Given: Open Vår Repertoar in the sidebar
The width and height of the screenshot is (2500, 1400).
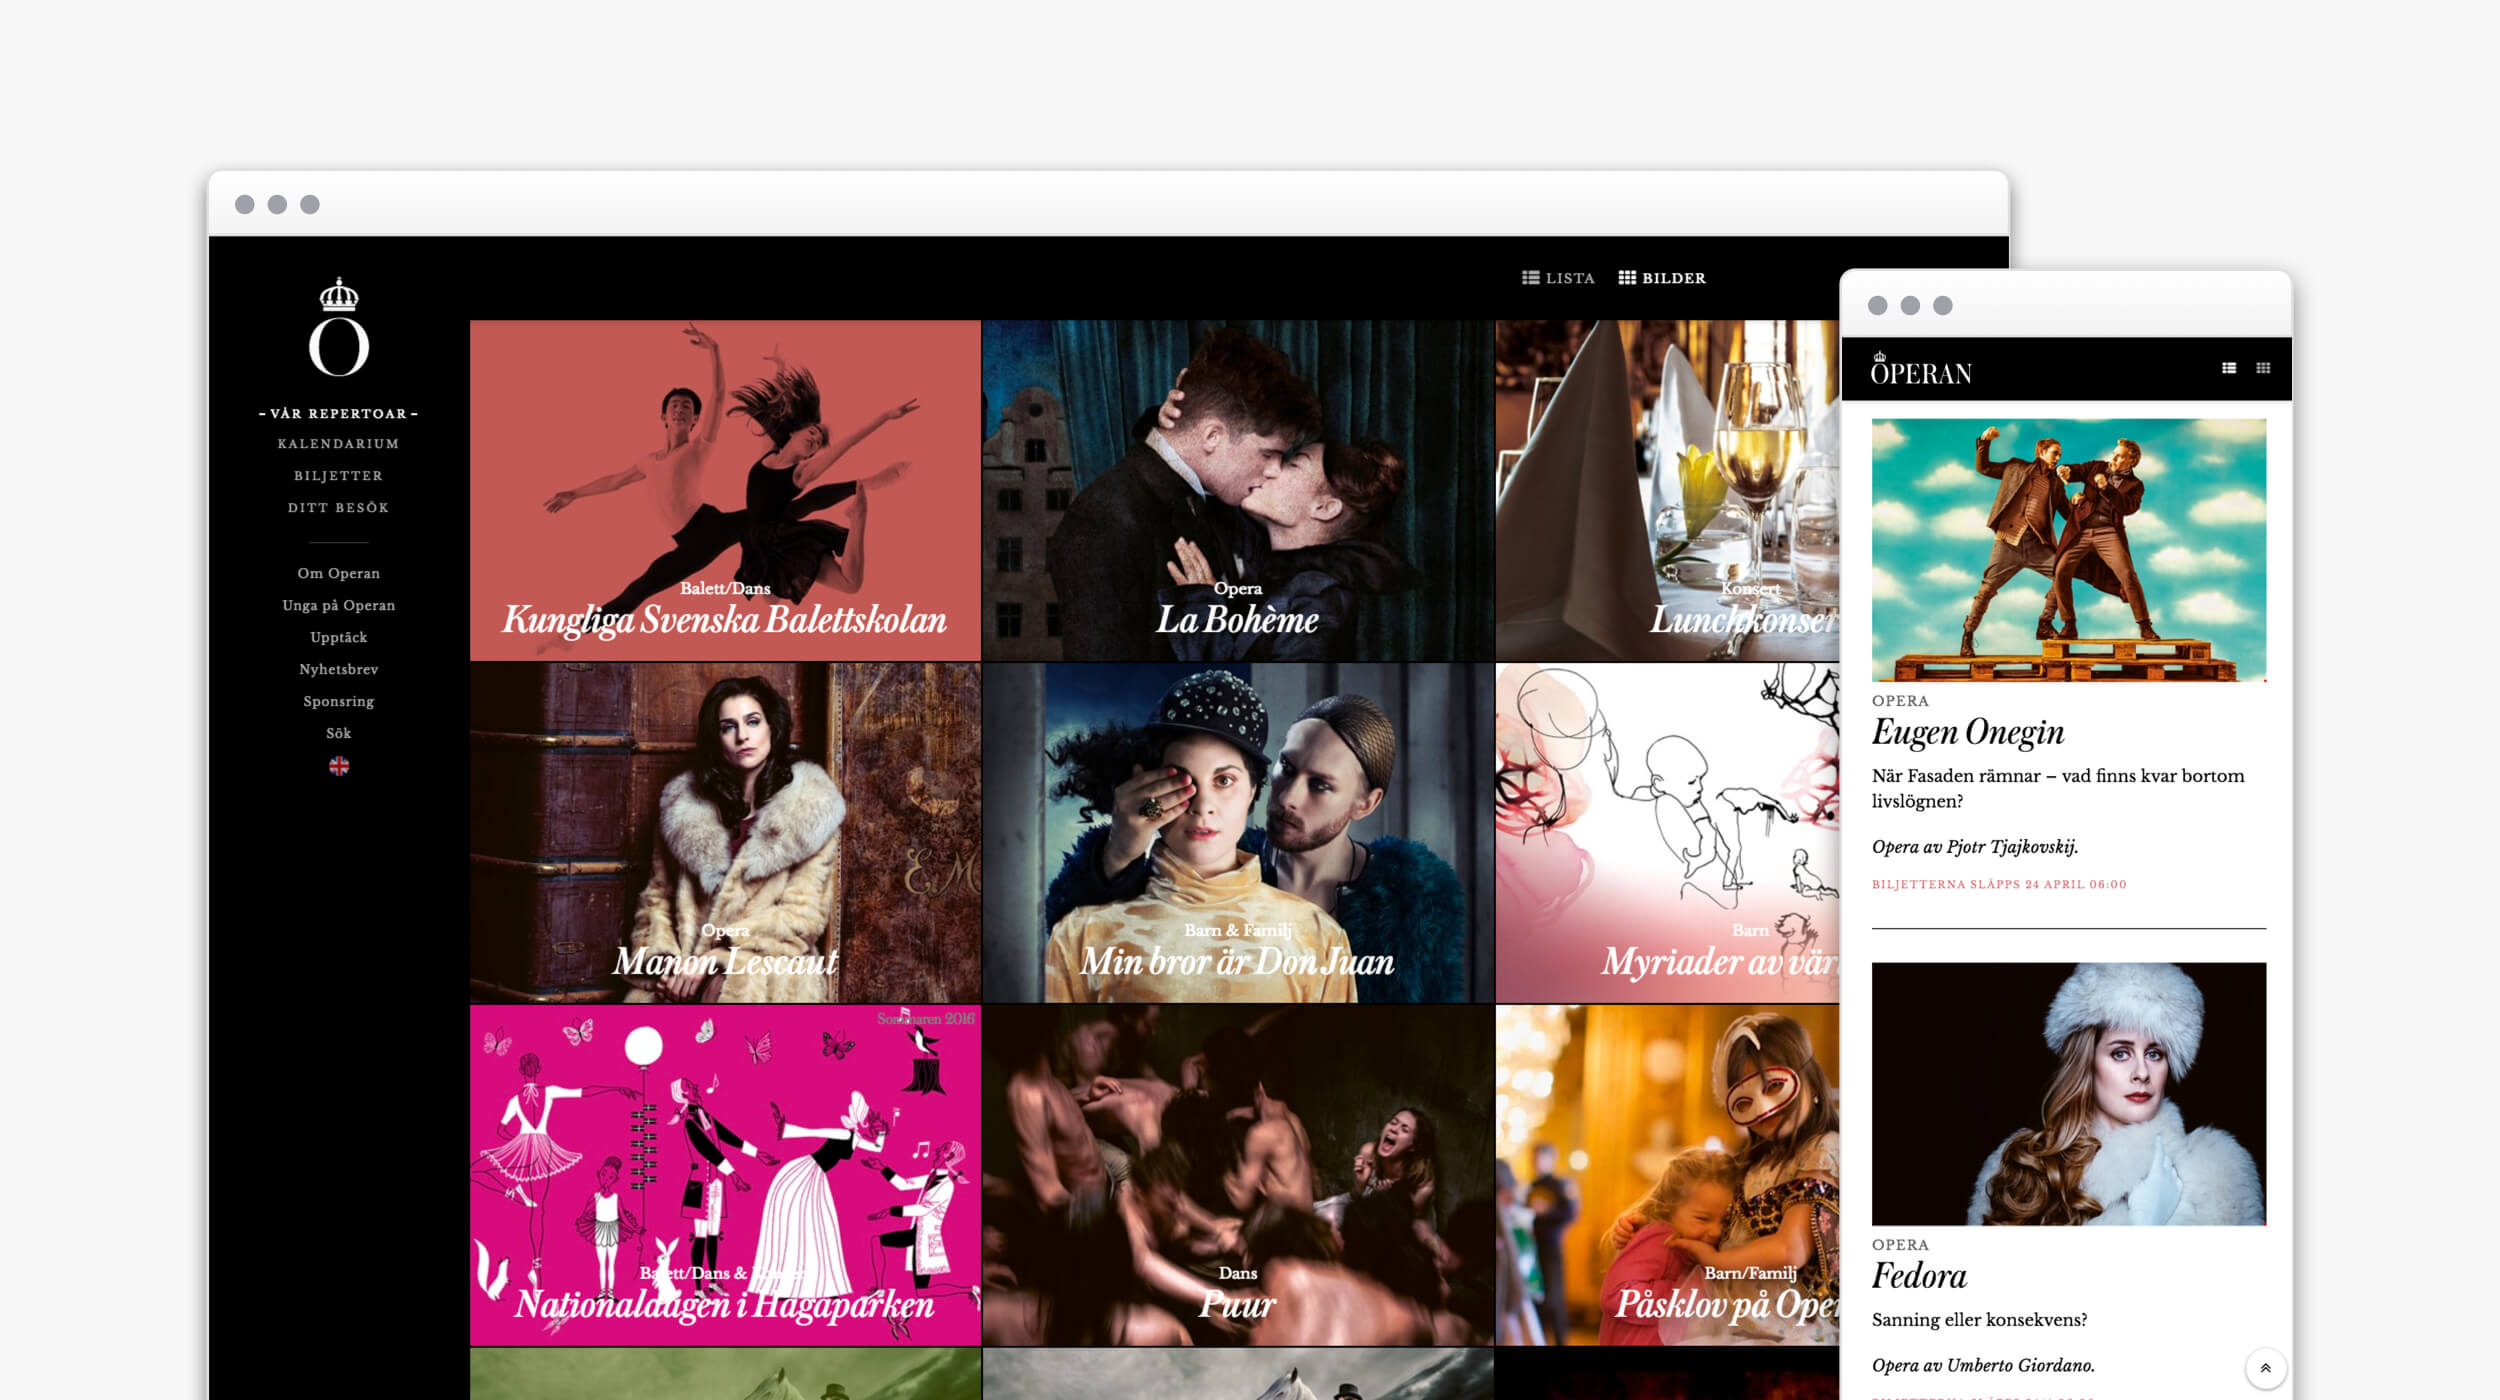Looking at the screenshot, I should [338, 413].
